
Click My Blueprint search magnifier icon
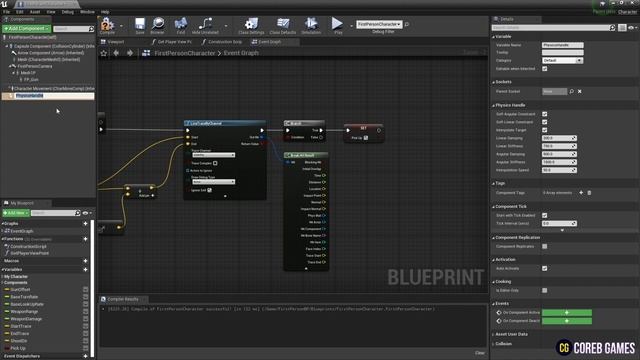click(78, 213)
